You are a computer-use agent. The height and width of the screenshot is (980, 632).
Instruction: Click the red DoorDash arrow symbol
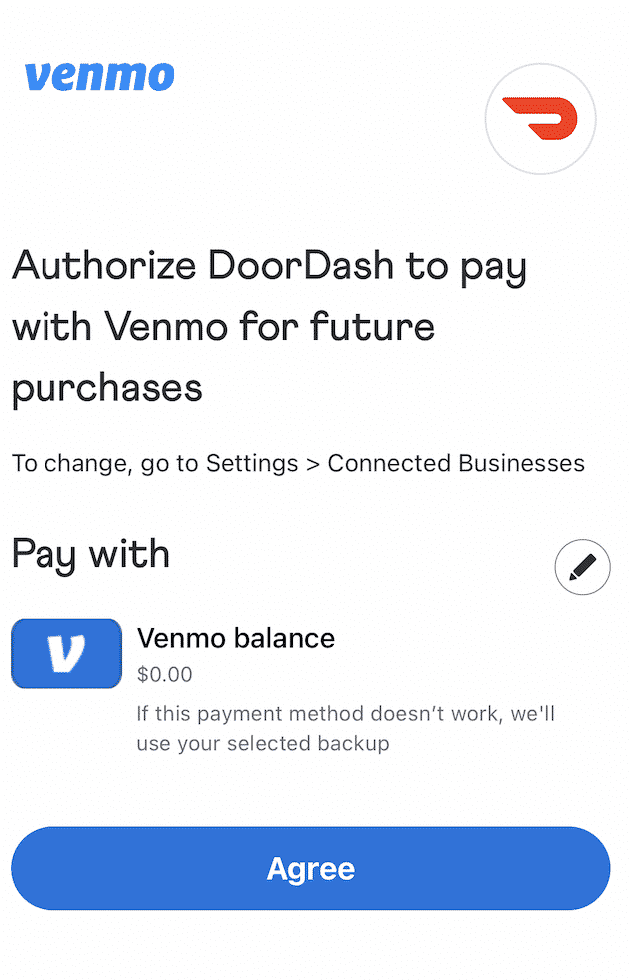pos(540,118)
